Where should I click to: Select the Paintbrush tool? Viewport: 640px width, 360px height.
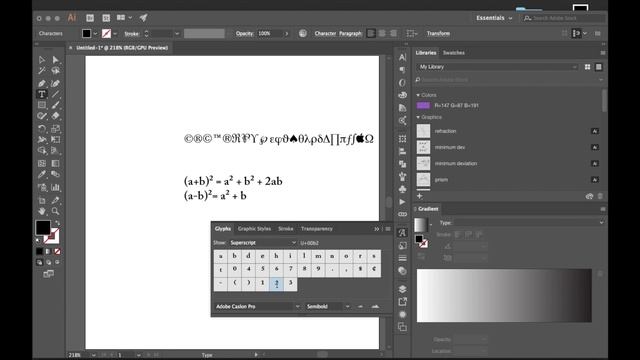pyautogui.click(x=56, y=105)
